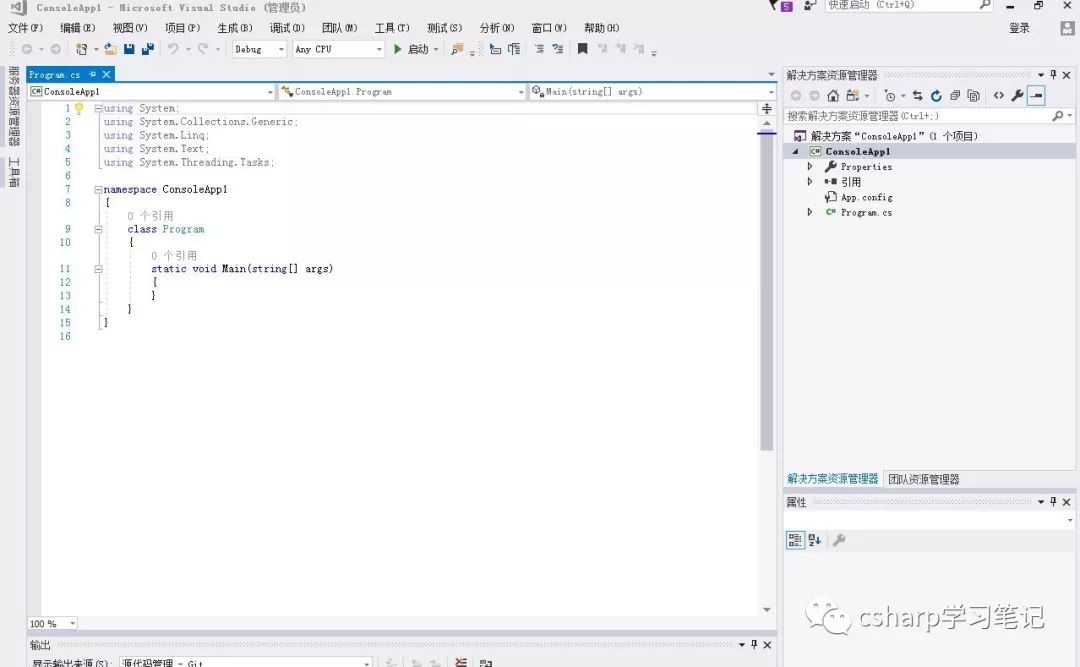Collapse the class Program block

[98, 229]
